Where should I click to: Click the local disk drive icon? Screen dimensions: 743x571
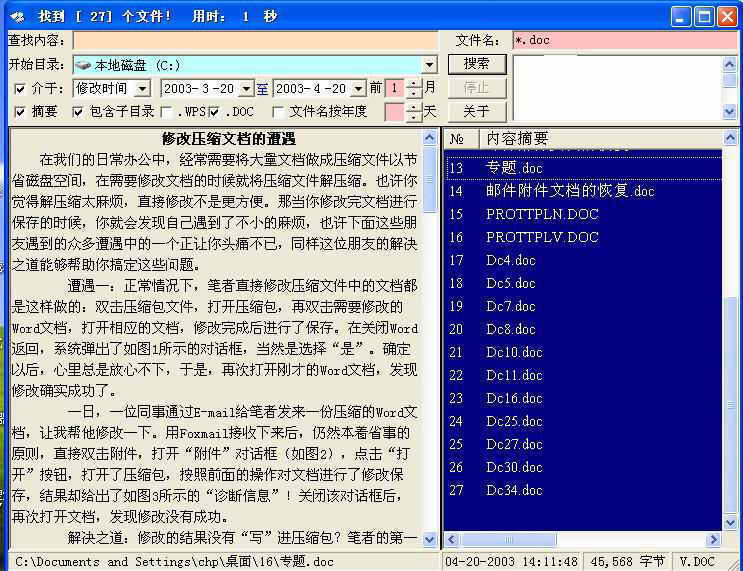point(83,65)
